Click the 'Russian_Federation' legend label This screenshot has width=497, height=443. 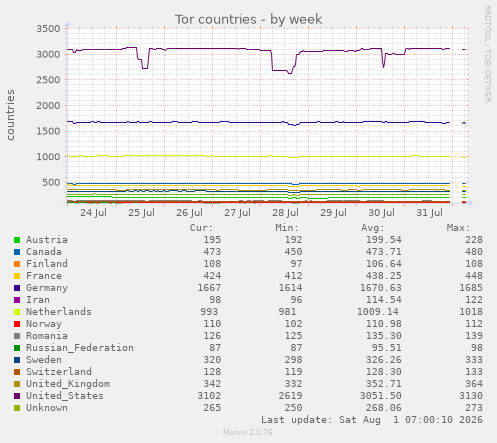(80, 348)
